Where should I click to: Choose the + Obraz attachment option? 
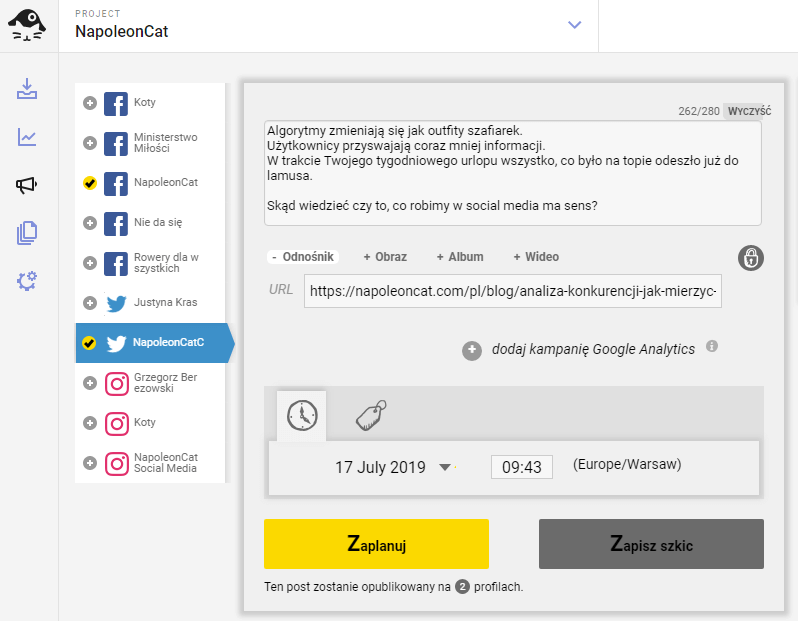[x=385, y=257]
